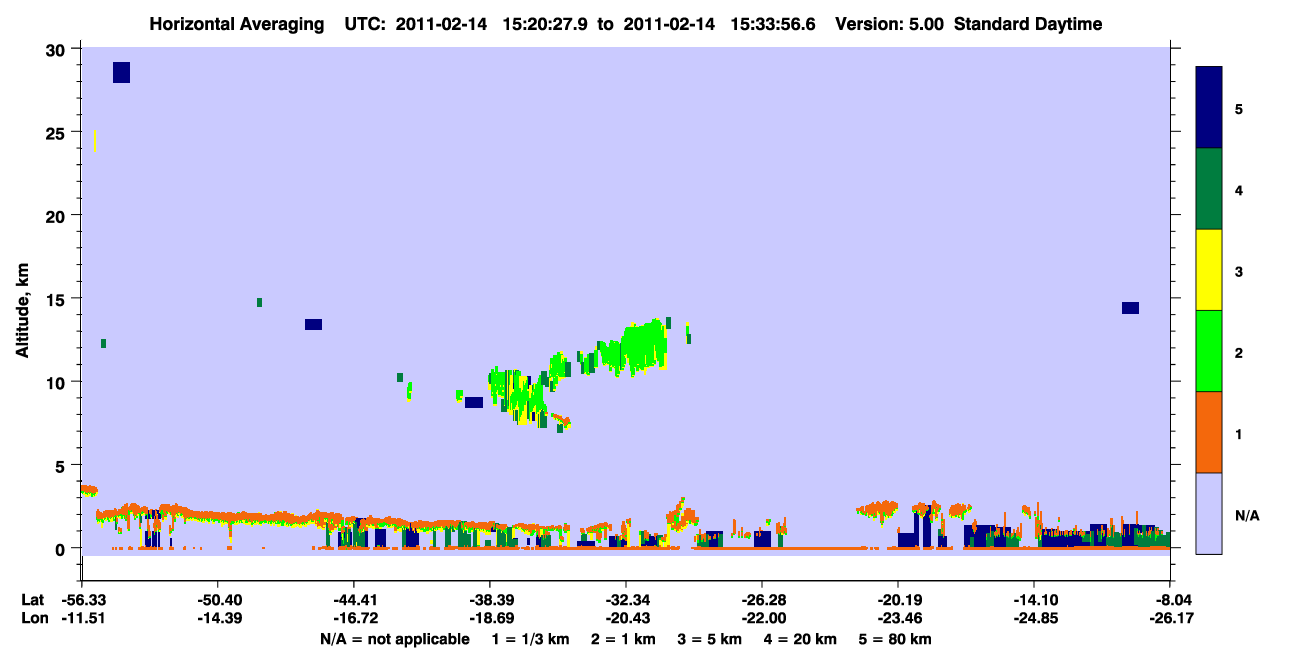The height and width of the screenshot is (667, 1300).
Task: Click the 'Lon' row label
Action: coord(33,618)
